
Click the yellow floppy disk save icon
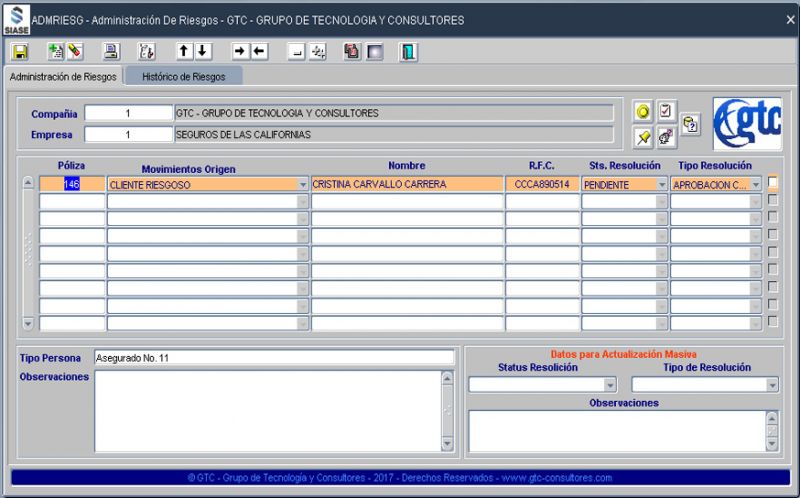tap(20, 52)
